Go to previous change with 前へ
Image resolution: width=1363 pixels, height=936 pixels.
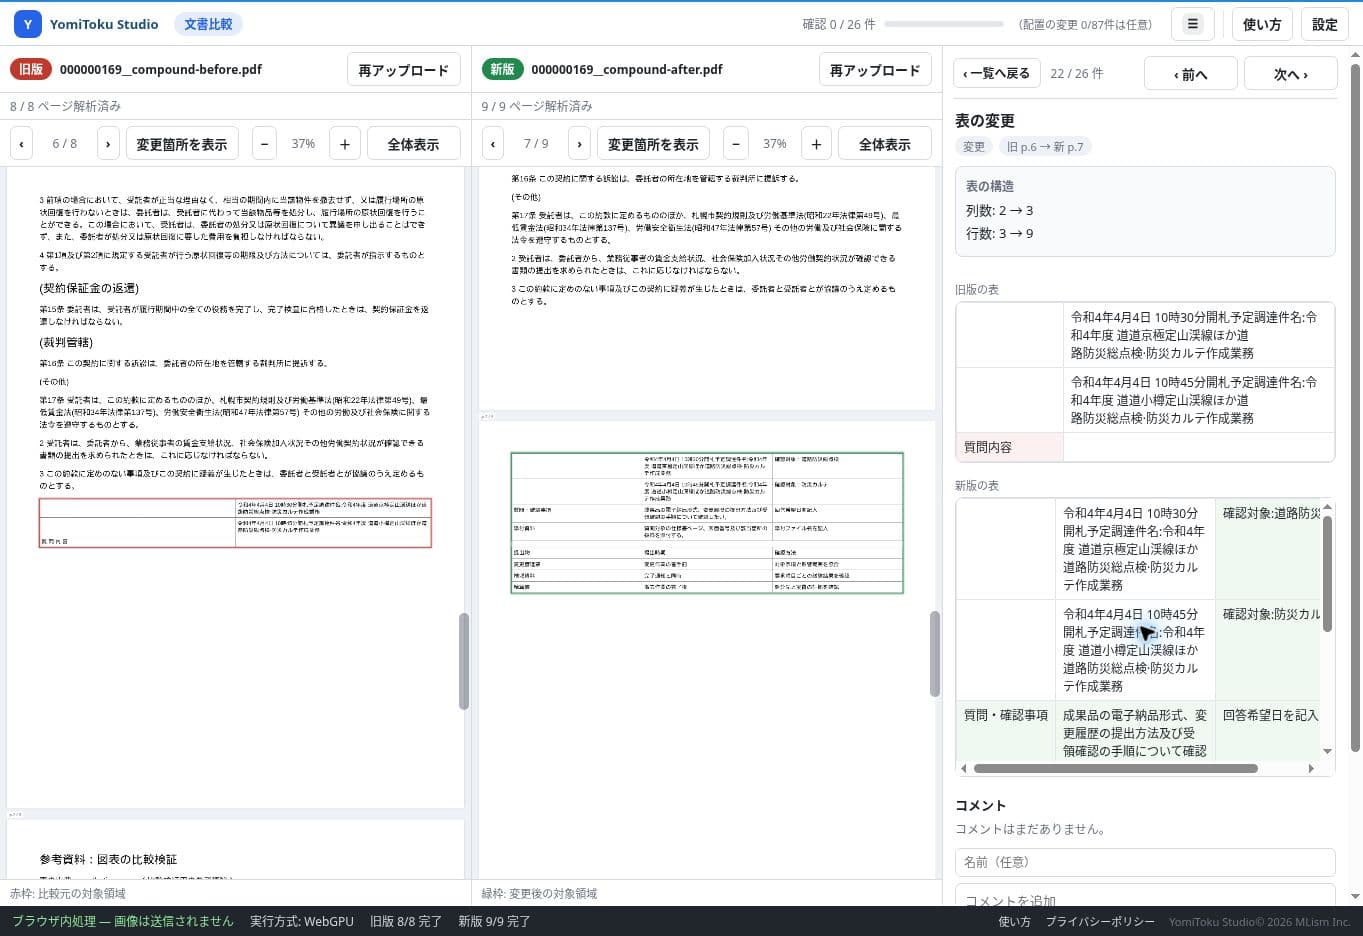(1191, 74)
